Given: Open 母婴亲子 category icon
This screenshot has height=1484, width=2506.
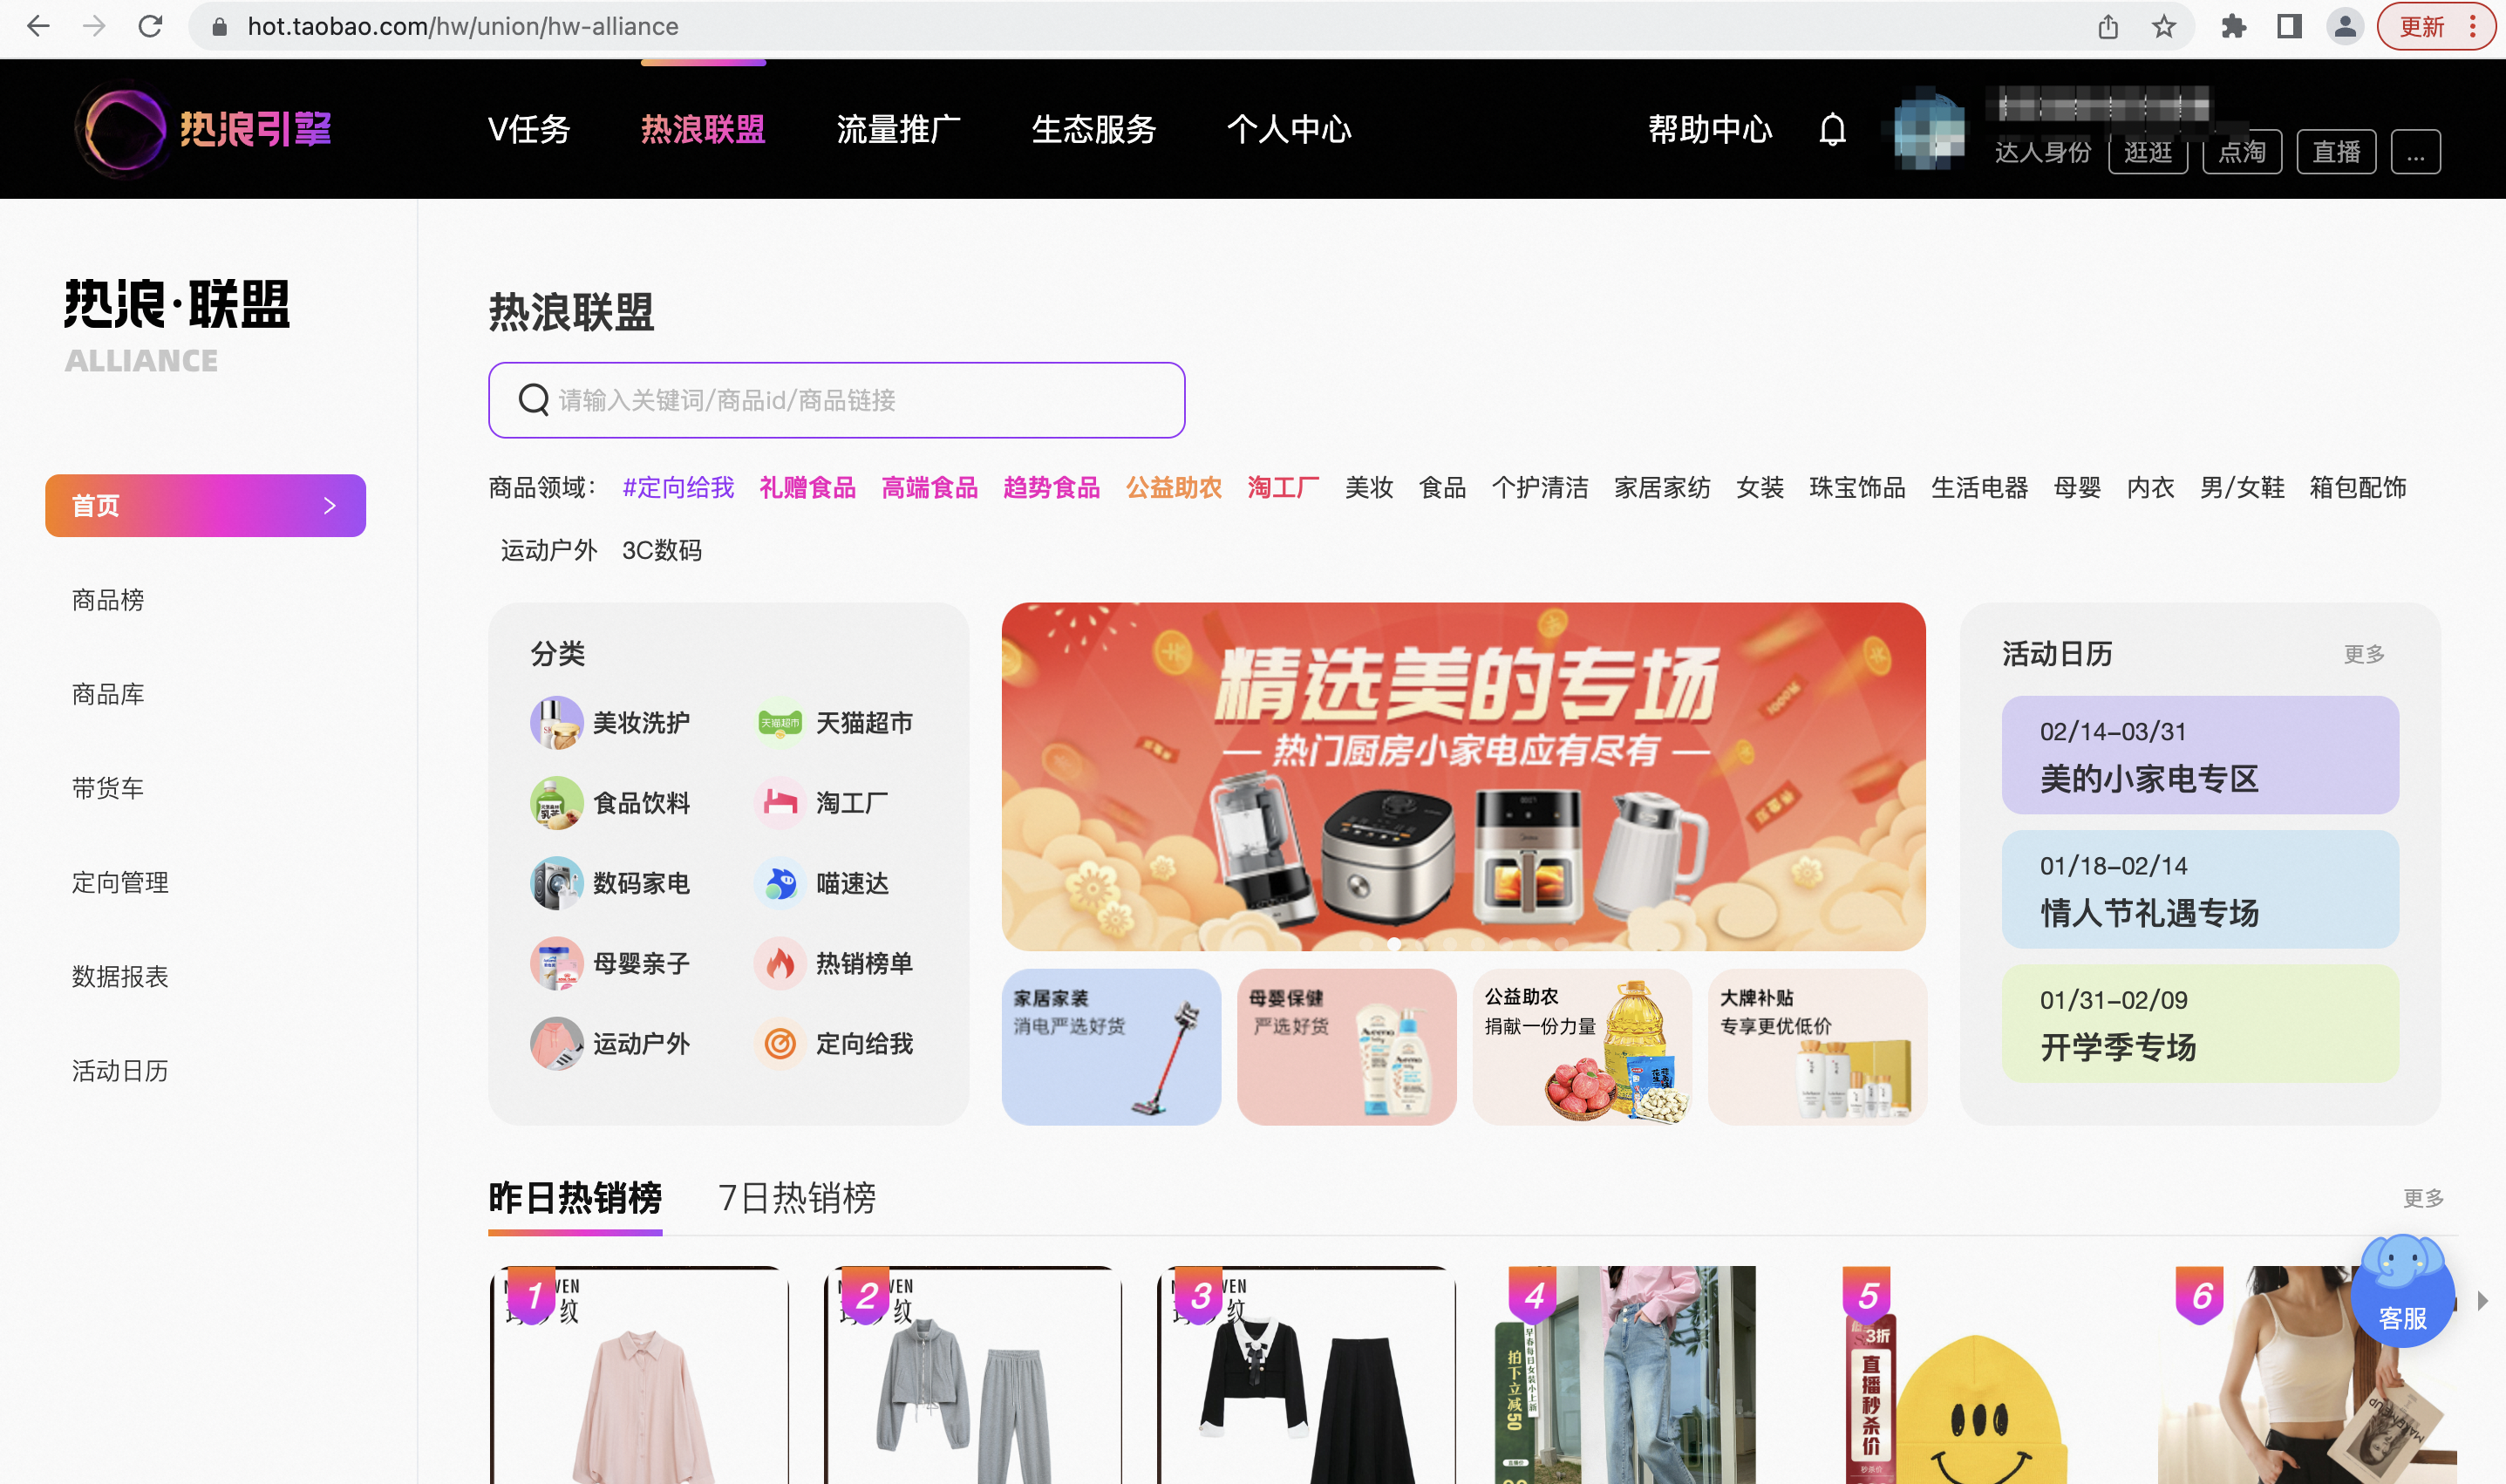Looking at the screenshot, I should [556, 963].
